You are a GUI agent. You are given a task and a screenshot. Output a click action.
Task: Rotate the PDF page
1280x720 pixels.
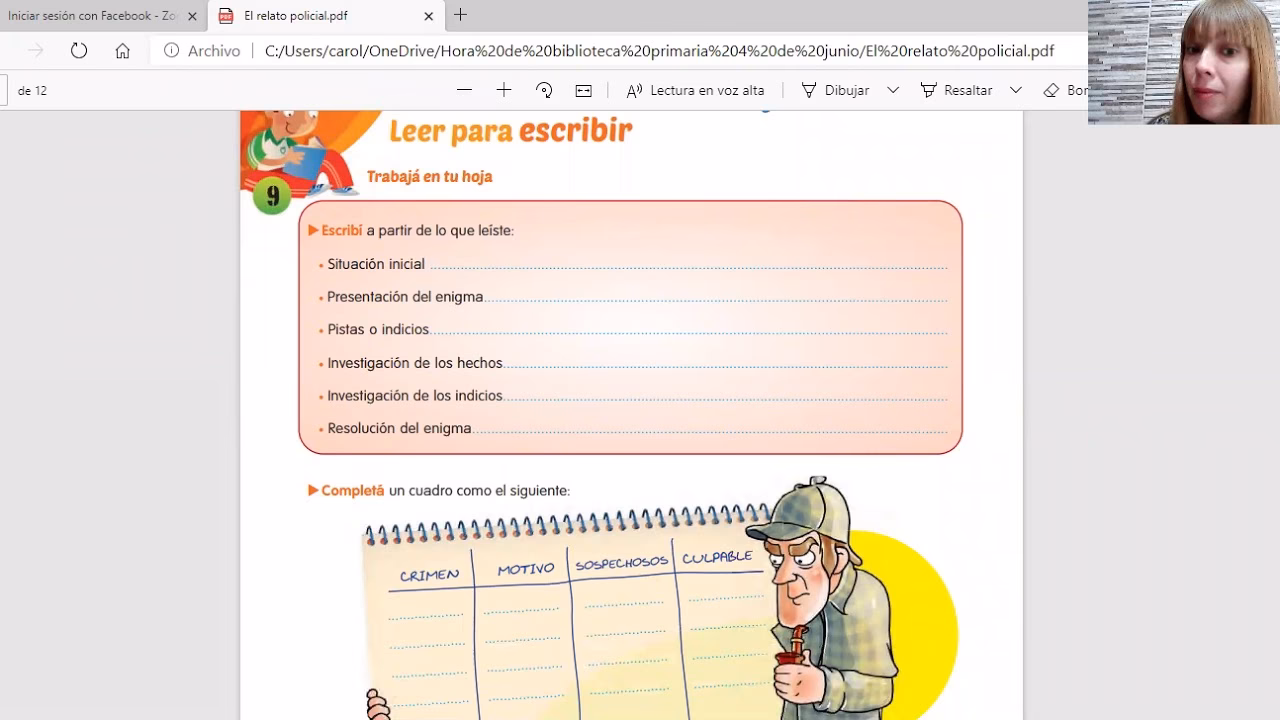[543, 90]
